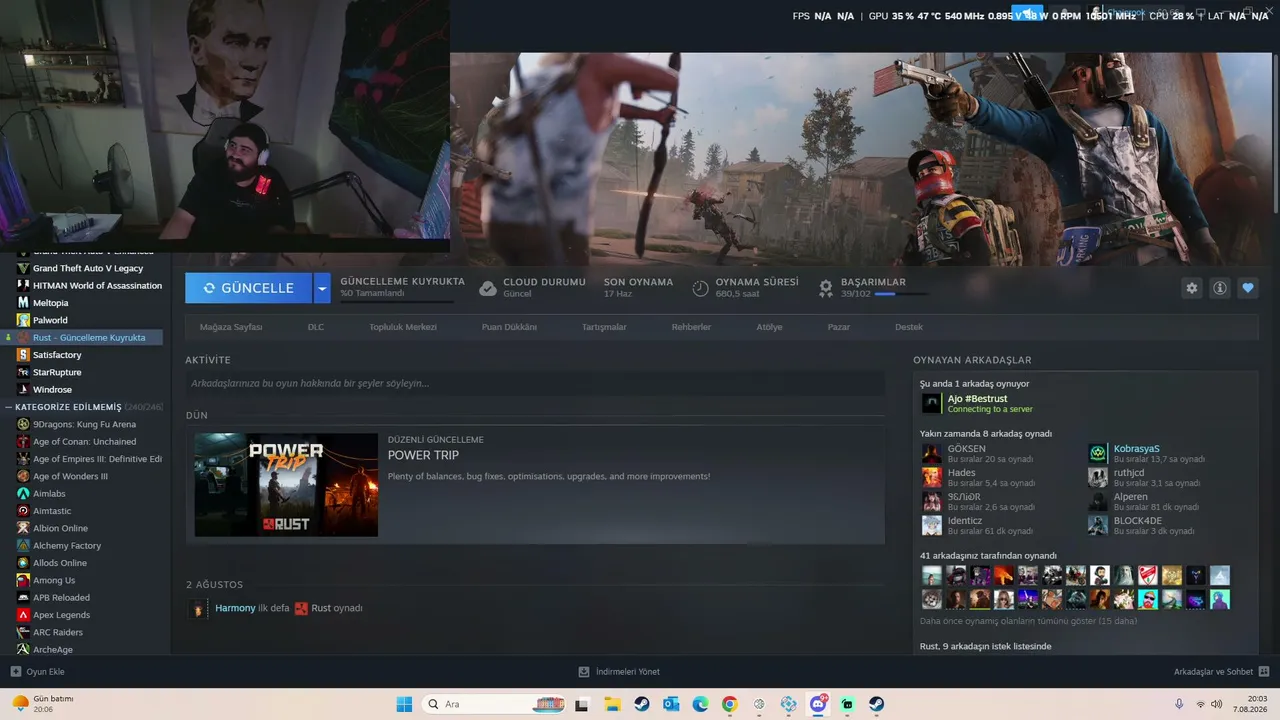Open the Mağaza Sayfası tab
Viewport: 1280px width, 720px height.
click(231, 327)
